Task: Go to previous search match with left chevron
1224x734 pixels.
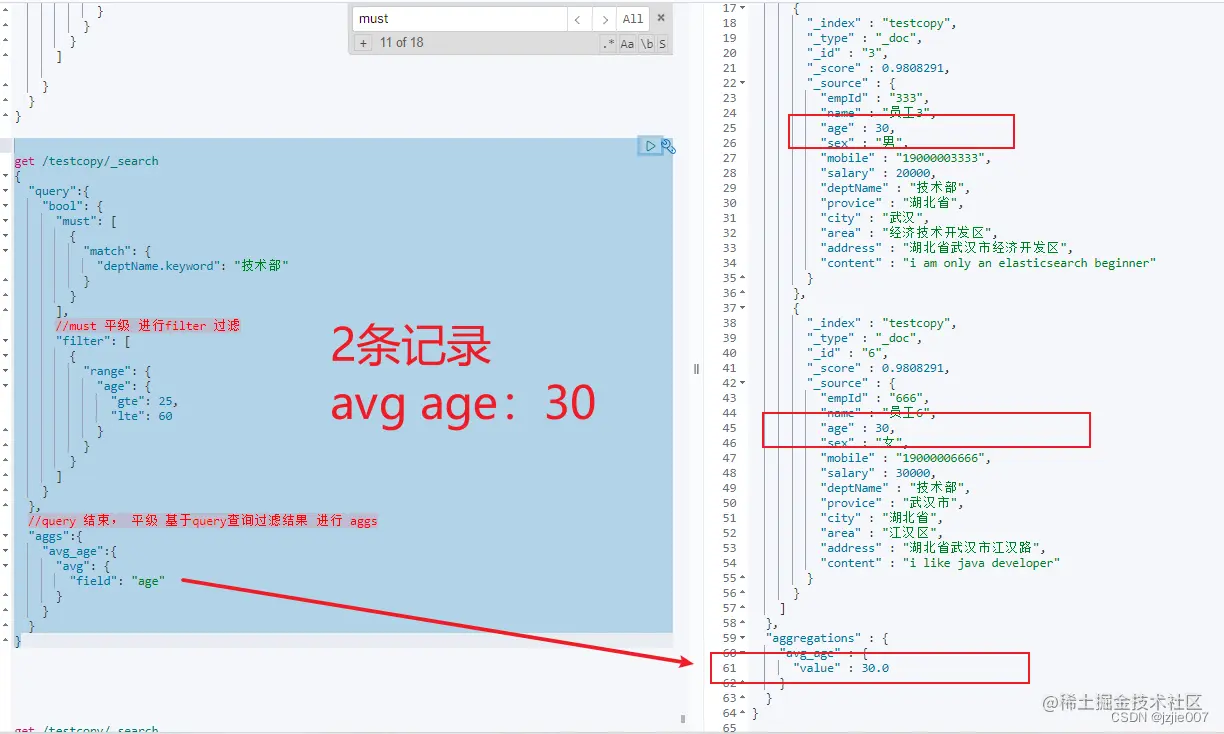Action: 578,18
